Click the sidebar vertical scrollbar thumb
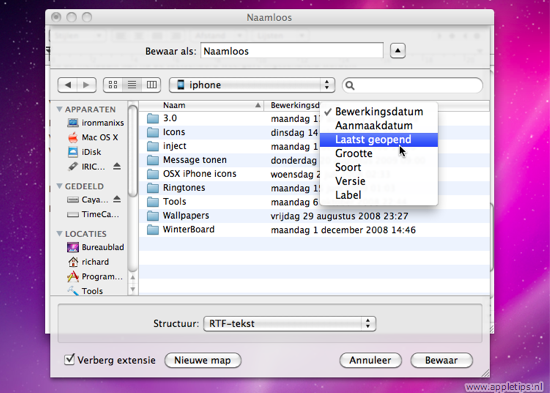The image size is (550, 393). pyautogui.click(x=133, y=151)
